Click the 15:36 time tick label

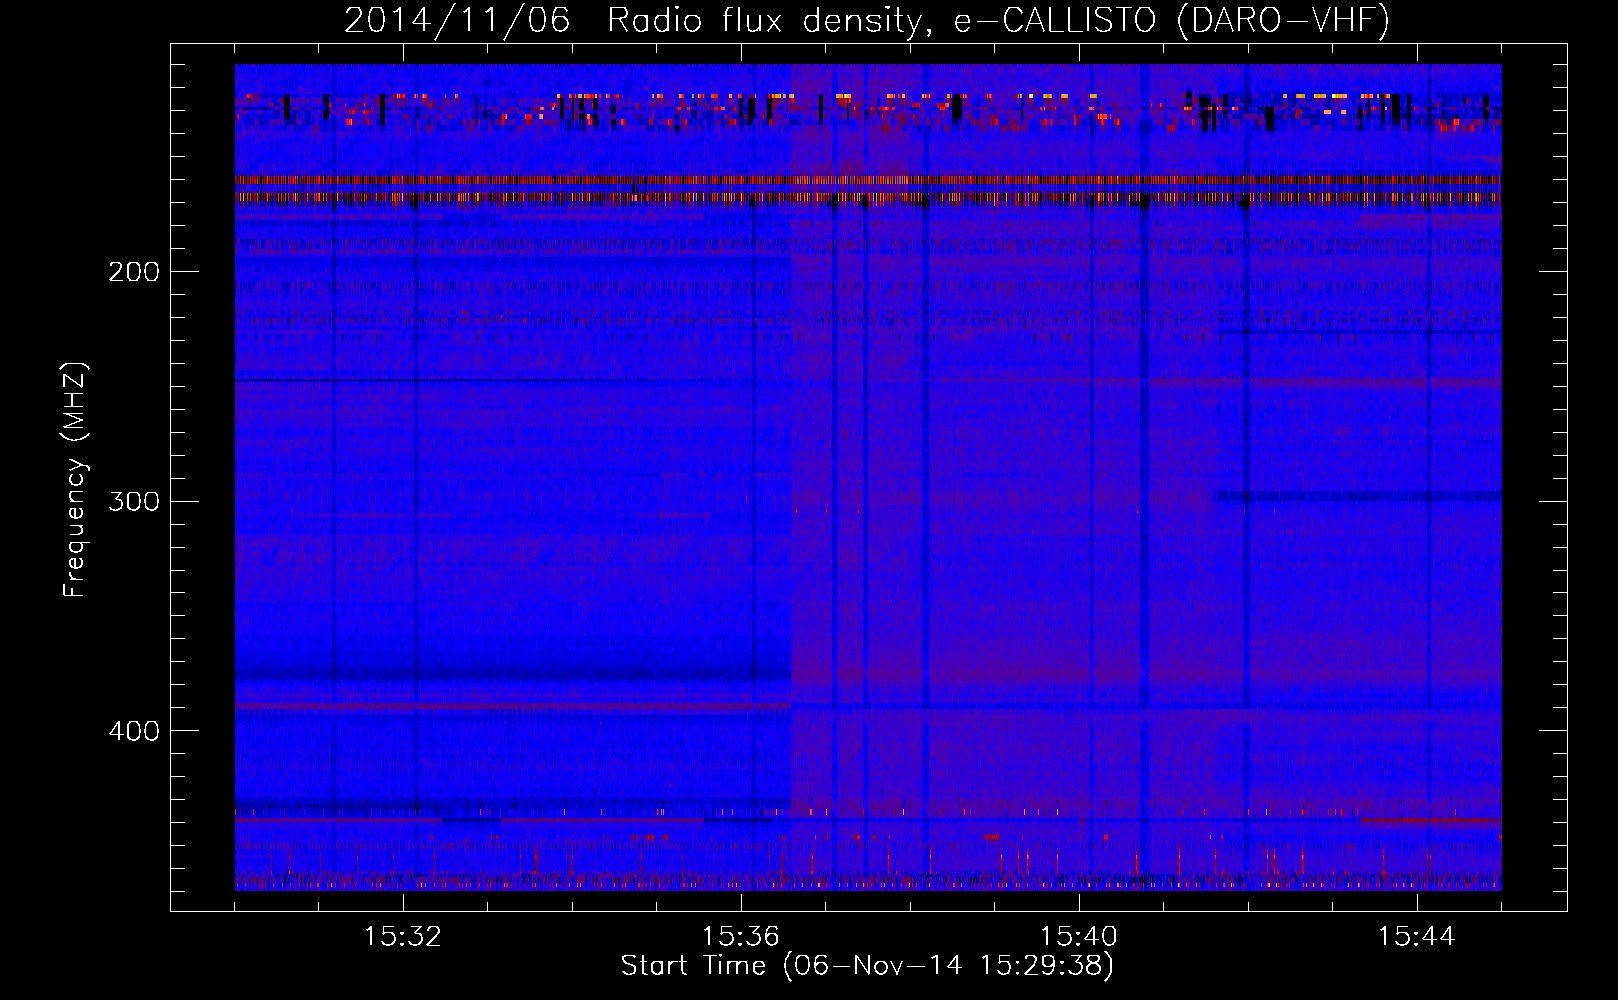[x=741, y=937]
